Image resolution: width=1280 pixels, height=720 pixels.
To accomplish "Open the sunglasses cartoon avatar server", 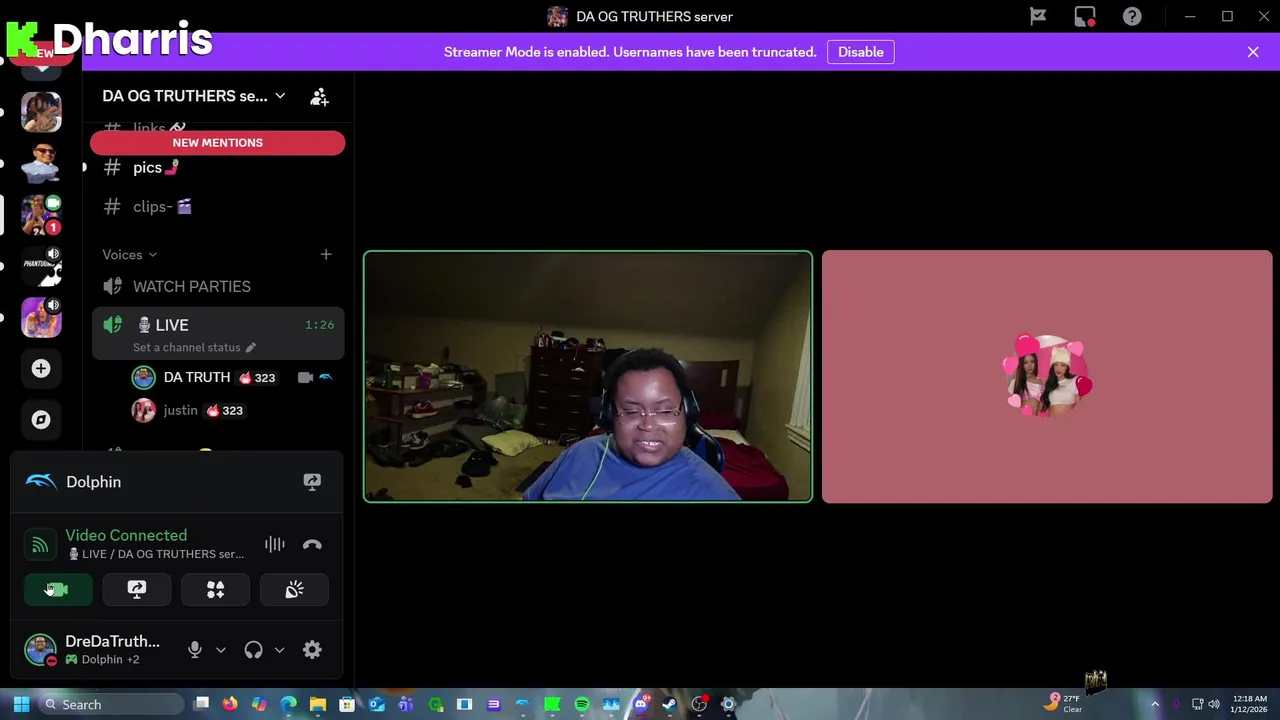I will coord(41,163).
